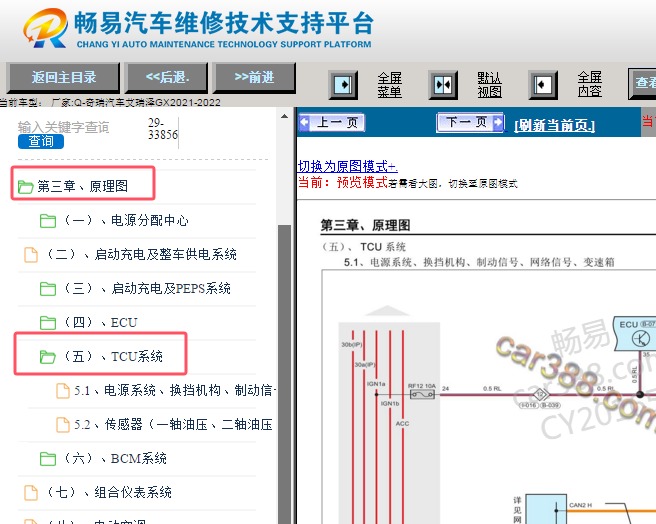Click the 返回主目录 button

coord(64,77)
